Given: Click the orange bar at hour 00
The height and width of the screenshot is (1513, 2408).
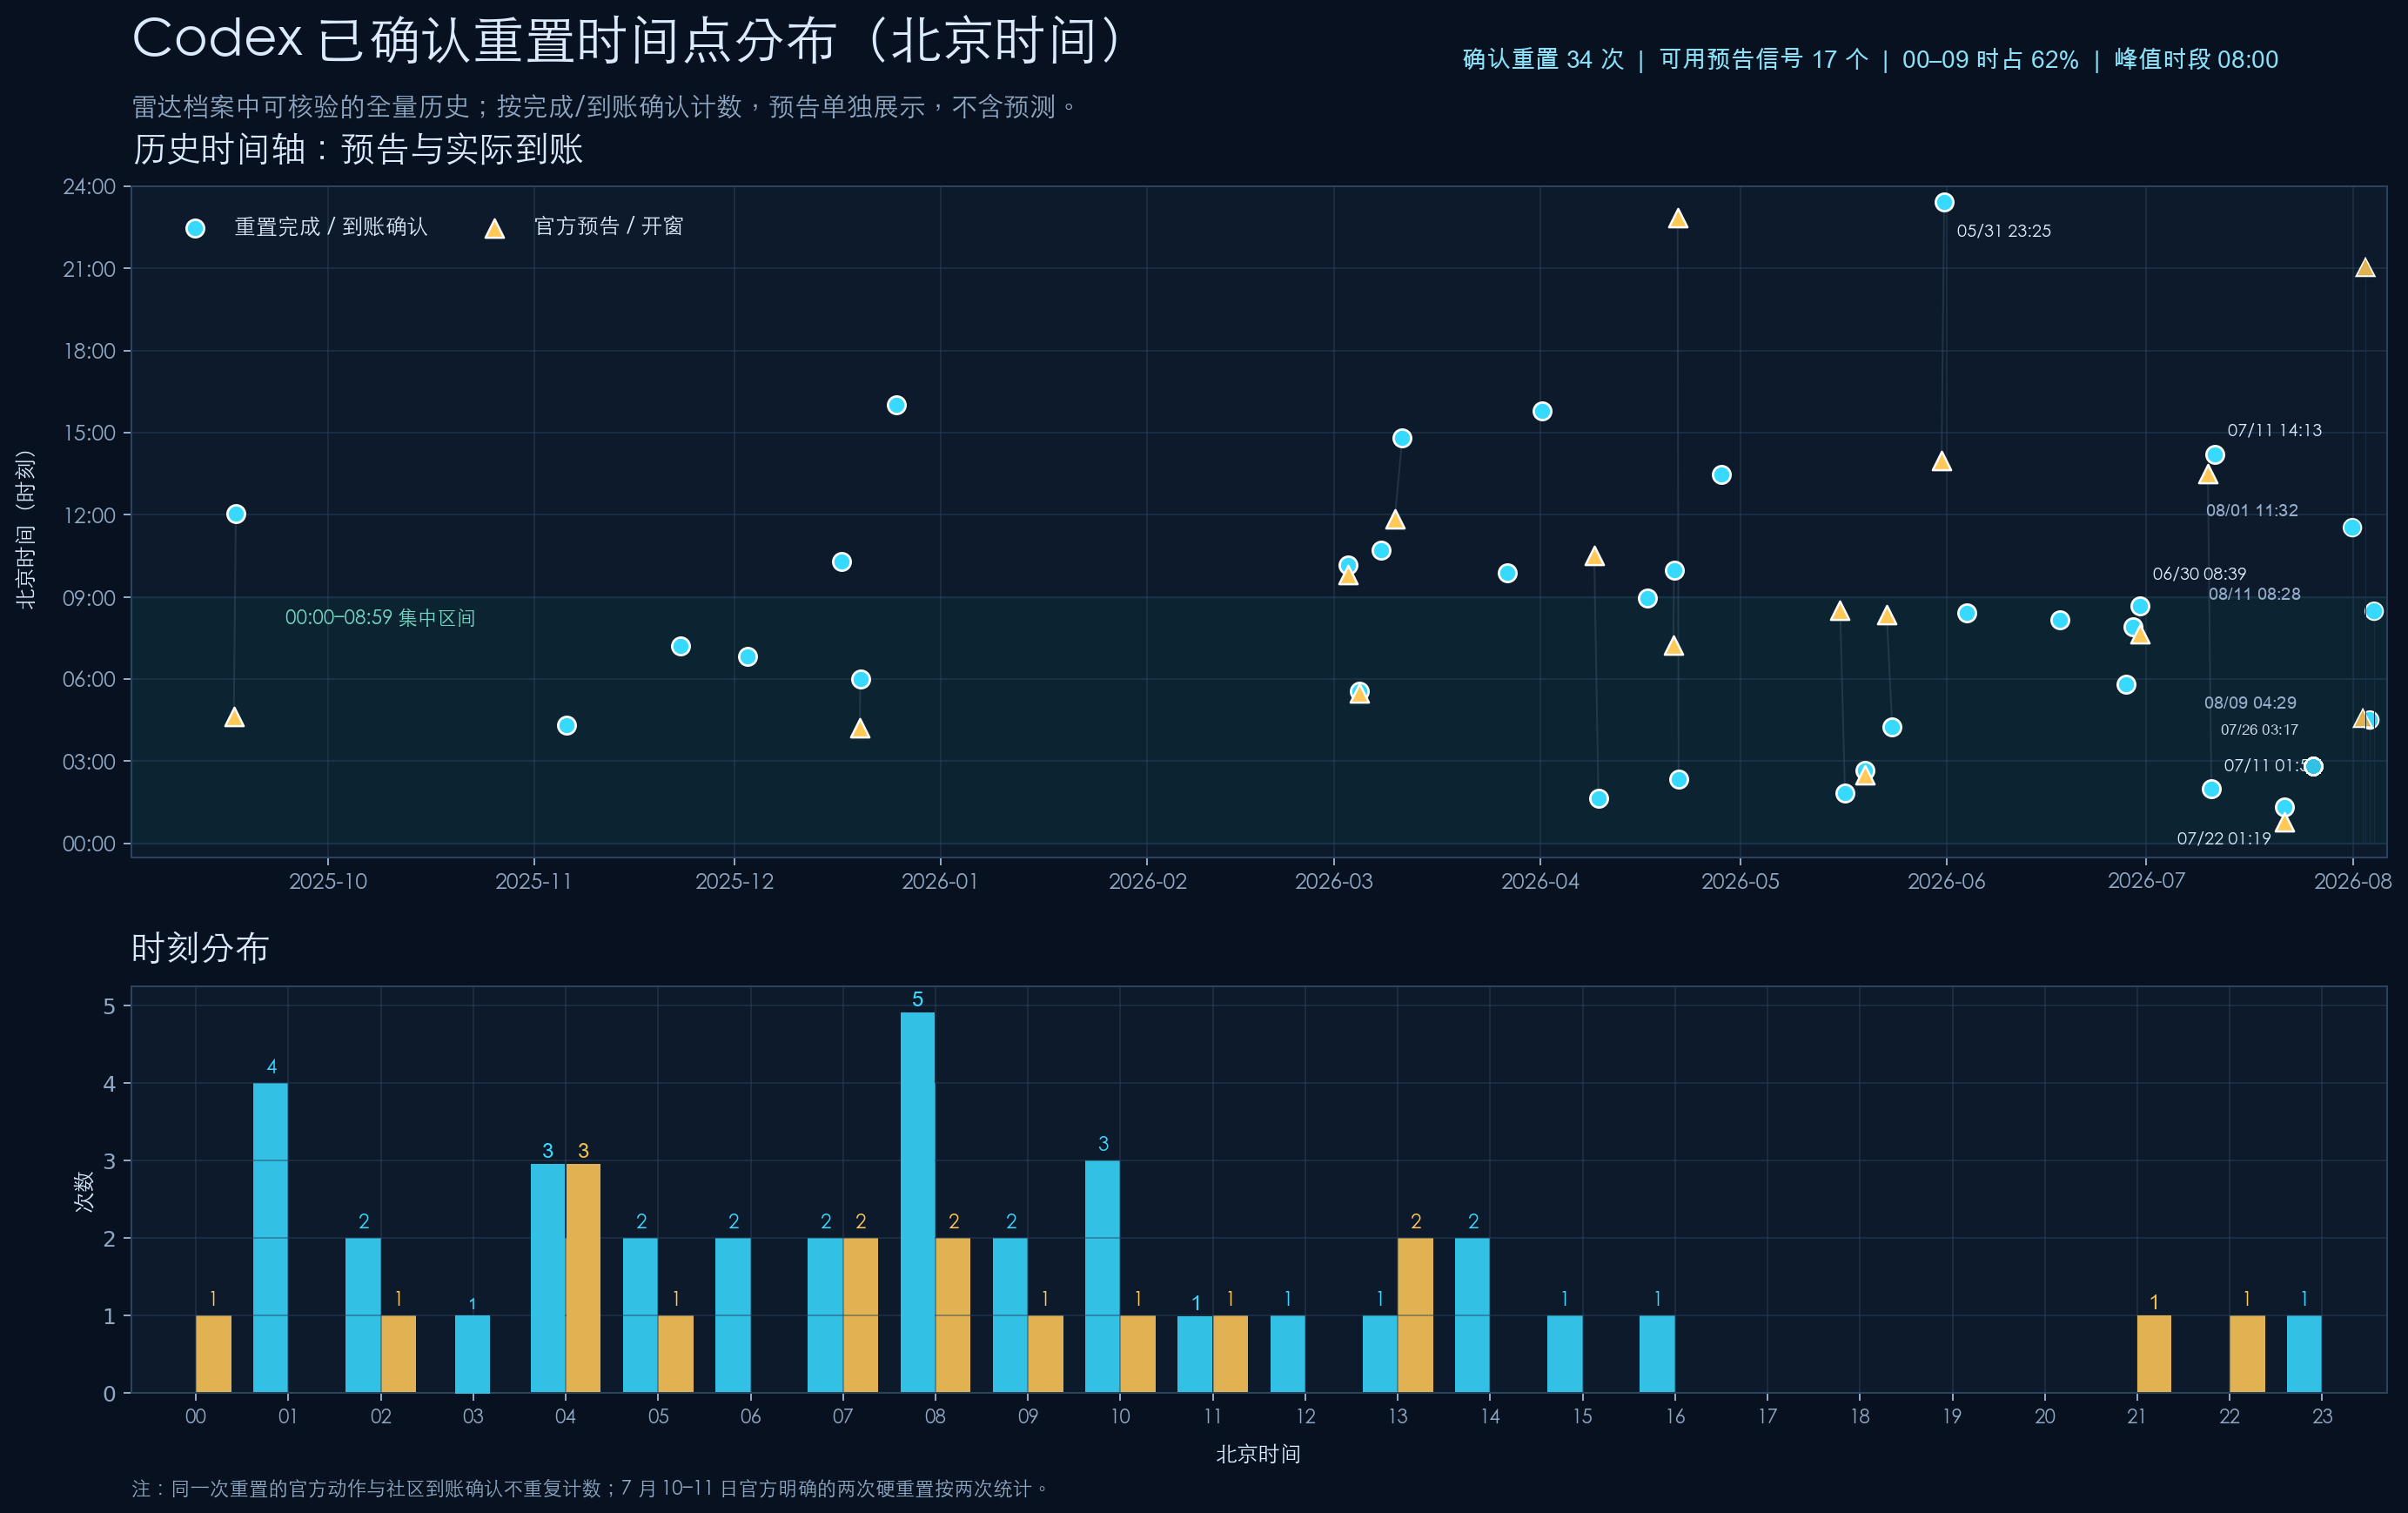Looking at the screenshot, I should 213,1354.
